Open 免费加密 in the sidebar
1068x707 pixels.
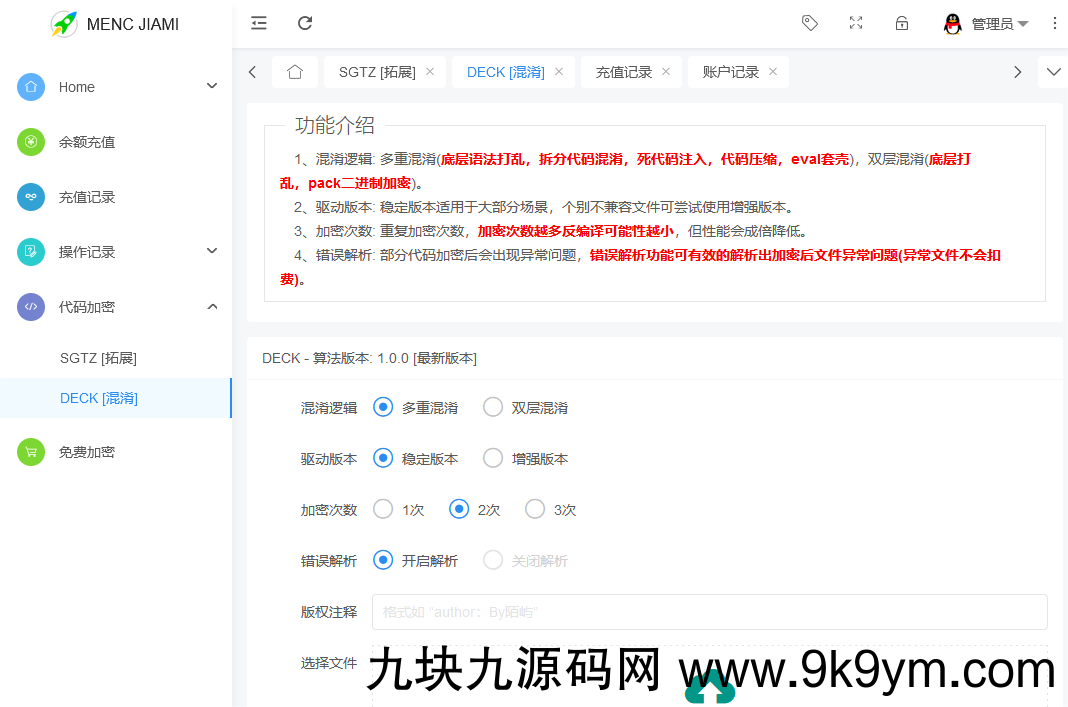click(87, 452)
